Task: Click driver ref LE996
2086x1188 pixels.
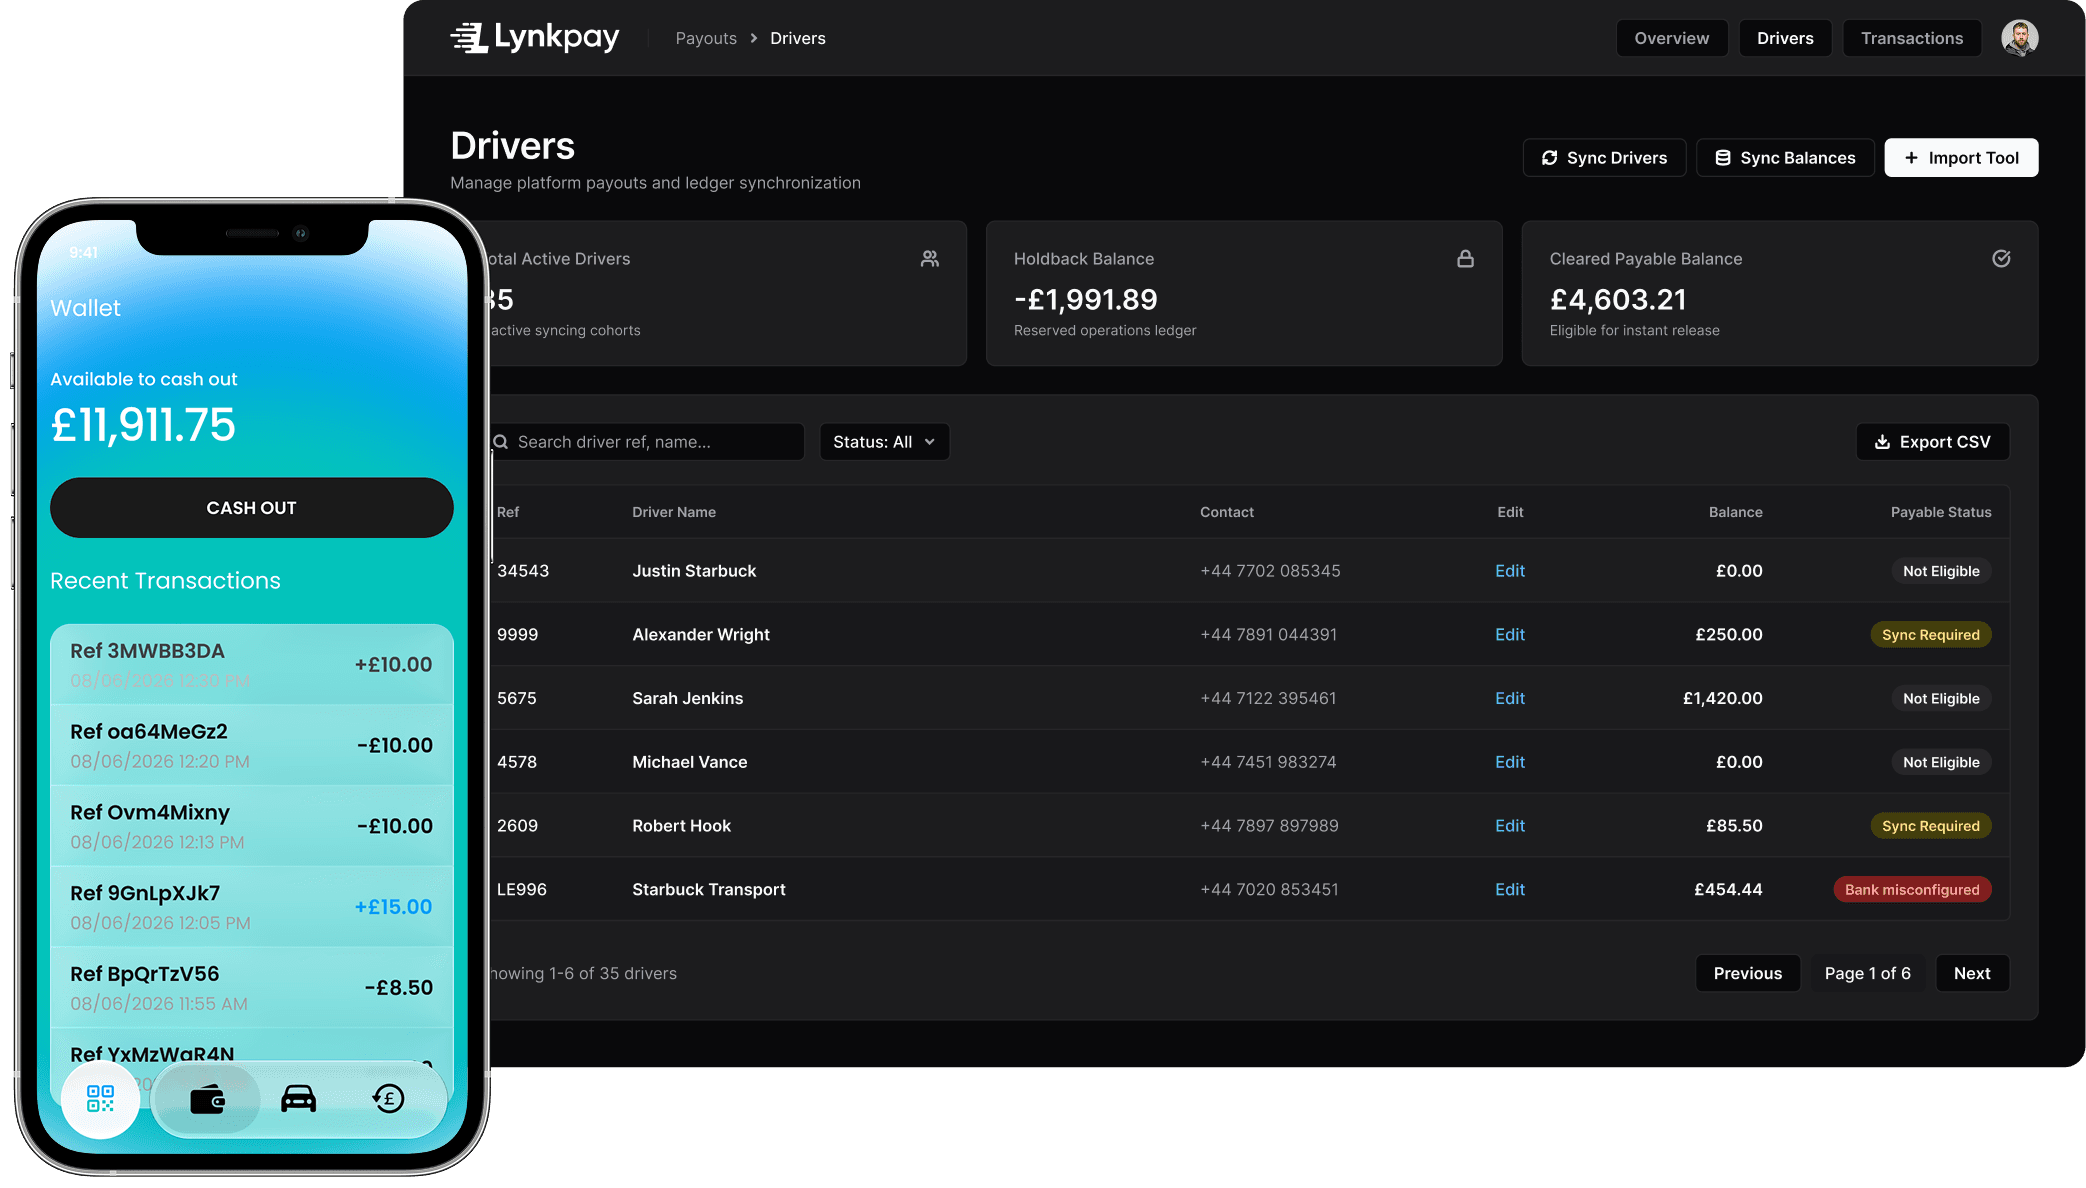Action: (x=522, y=889)
